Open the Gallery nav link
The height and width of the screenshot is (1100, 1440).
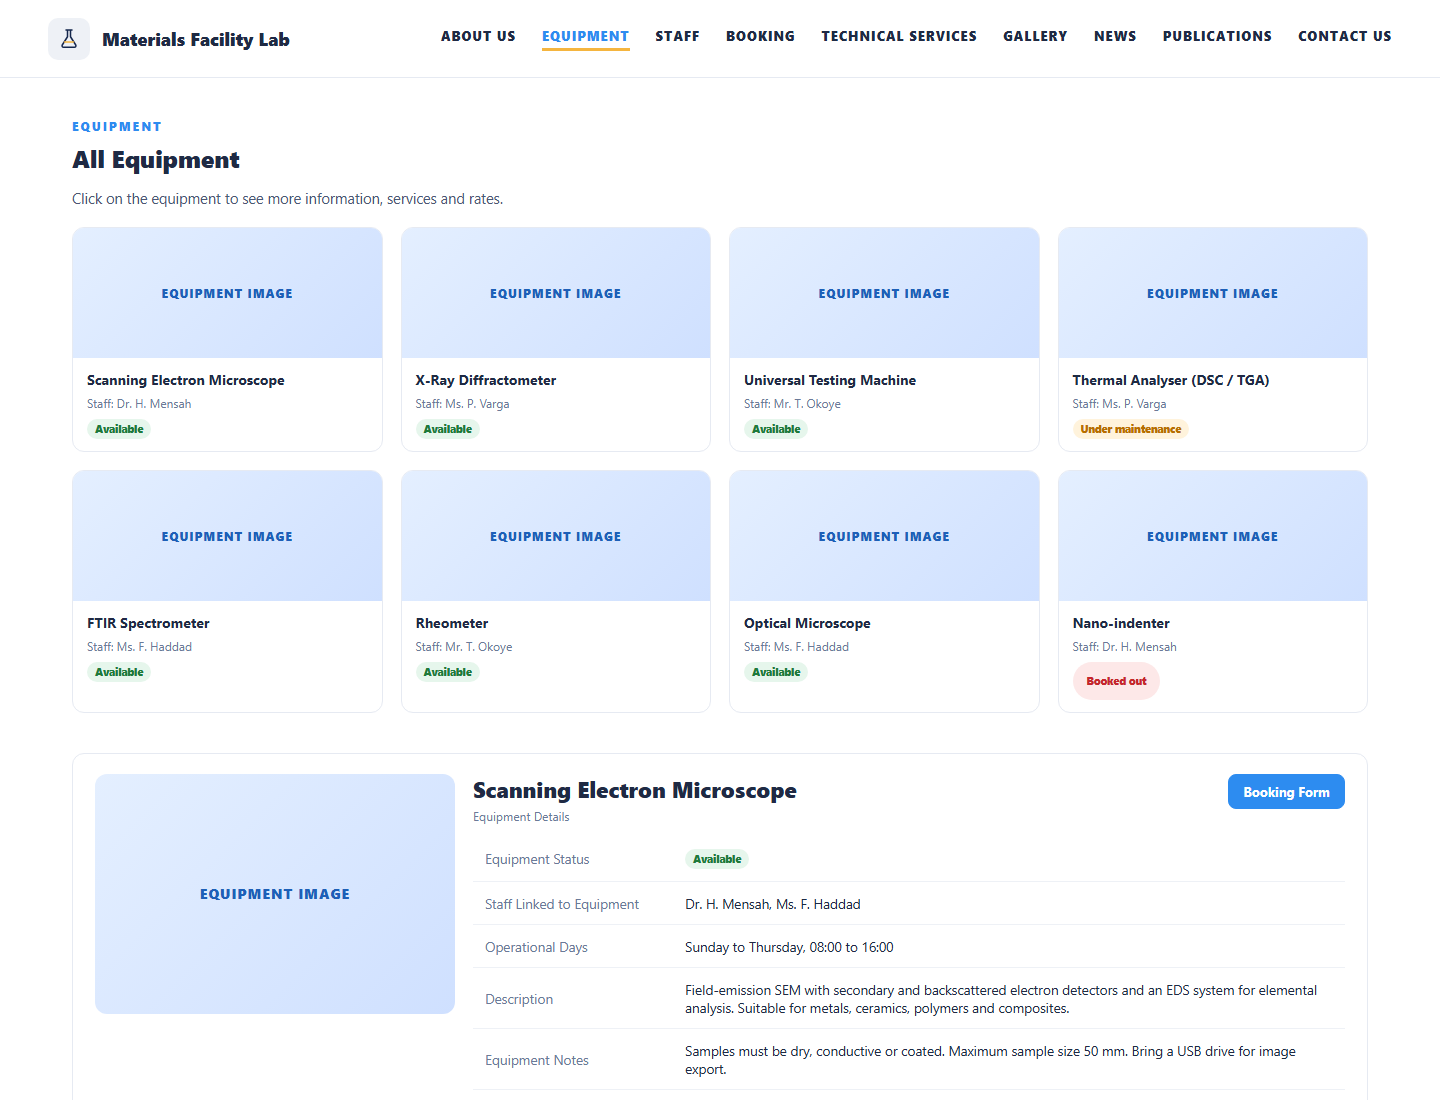click(x=1035, y=36)
